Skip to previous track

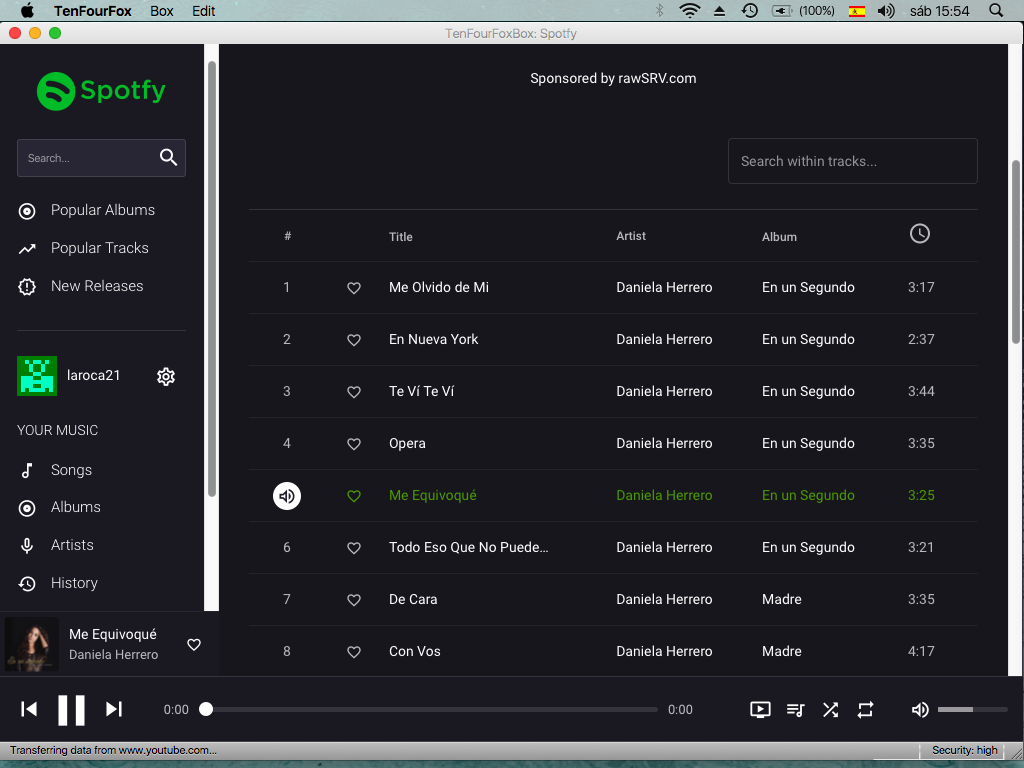[29, 709]
